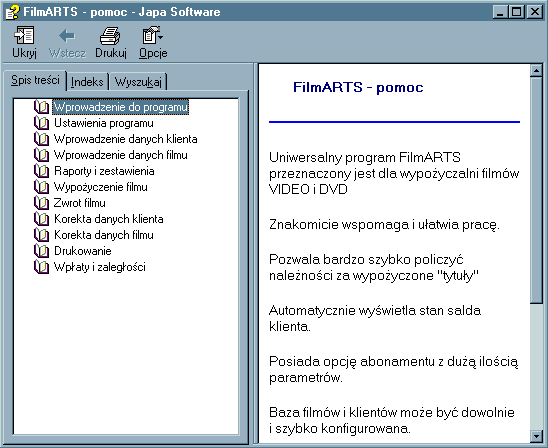Screen dimensions: 548x448
Task: Switch to the Indeks tab
Action: click(x=87, y=82)
